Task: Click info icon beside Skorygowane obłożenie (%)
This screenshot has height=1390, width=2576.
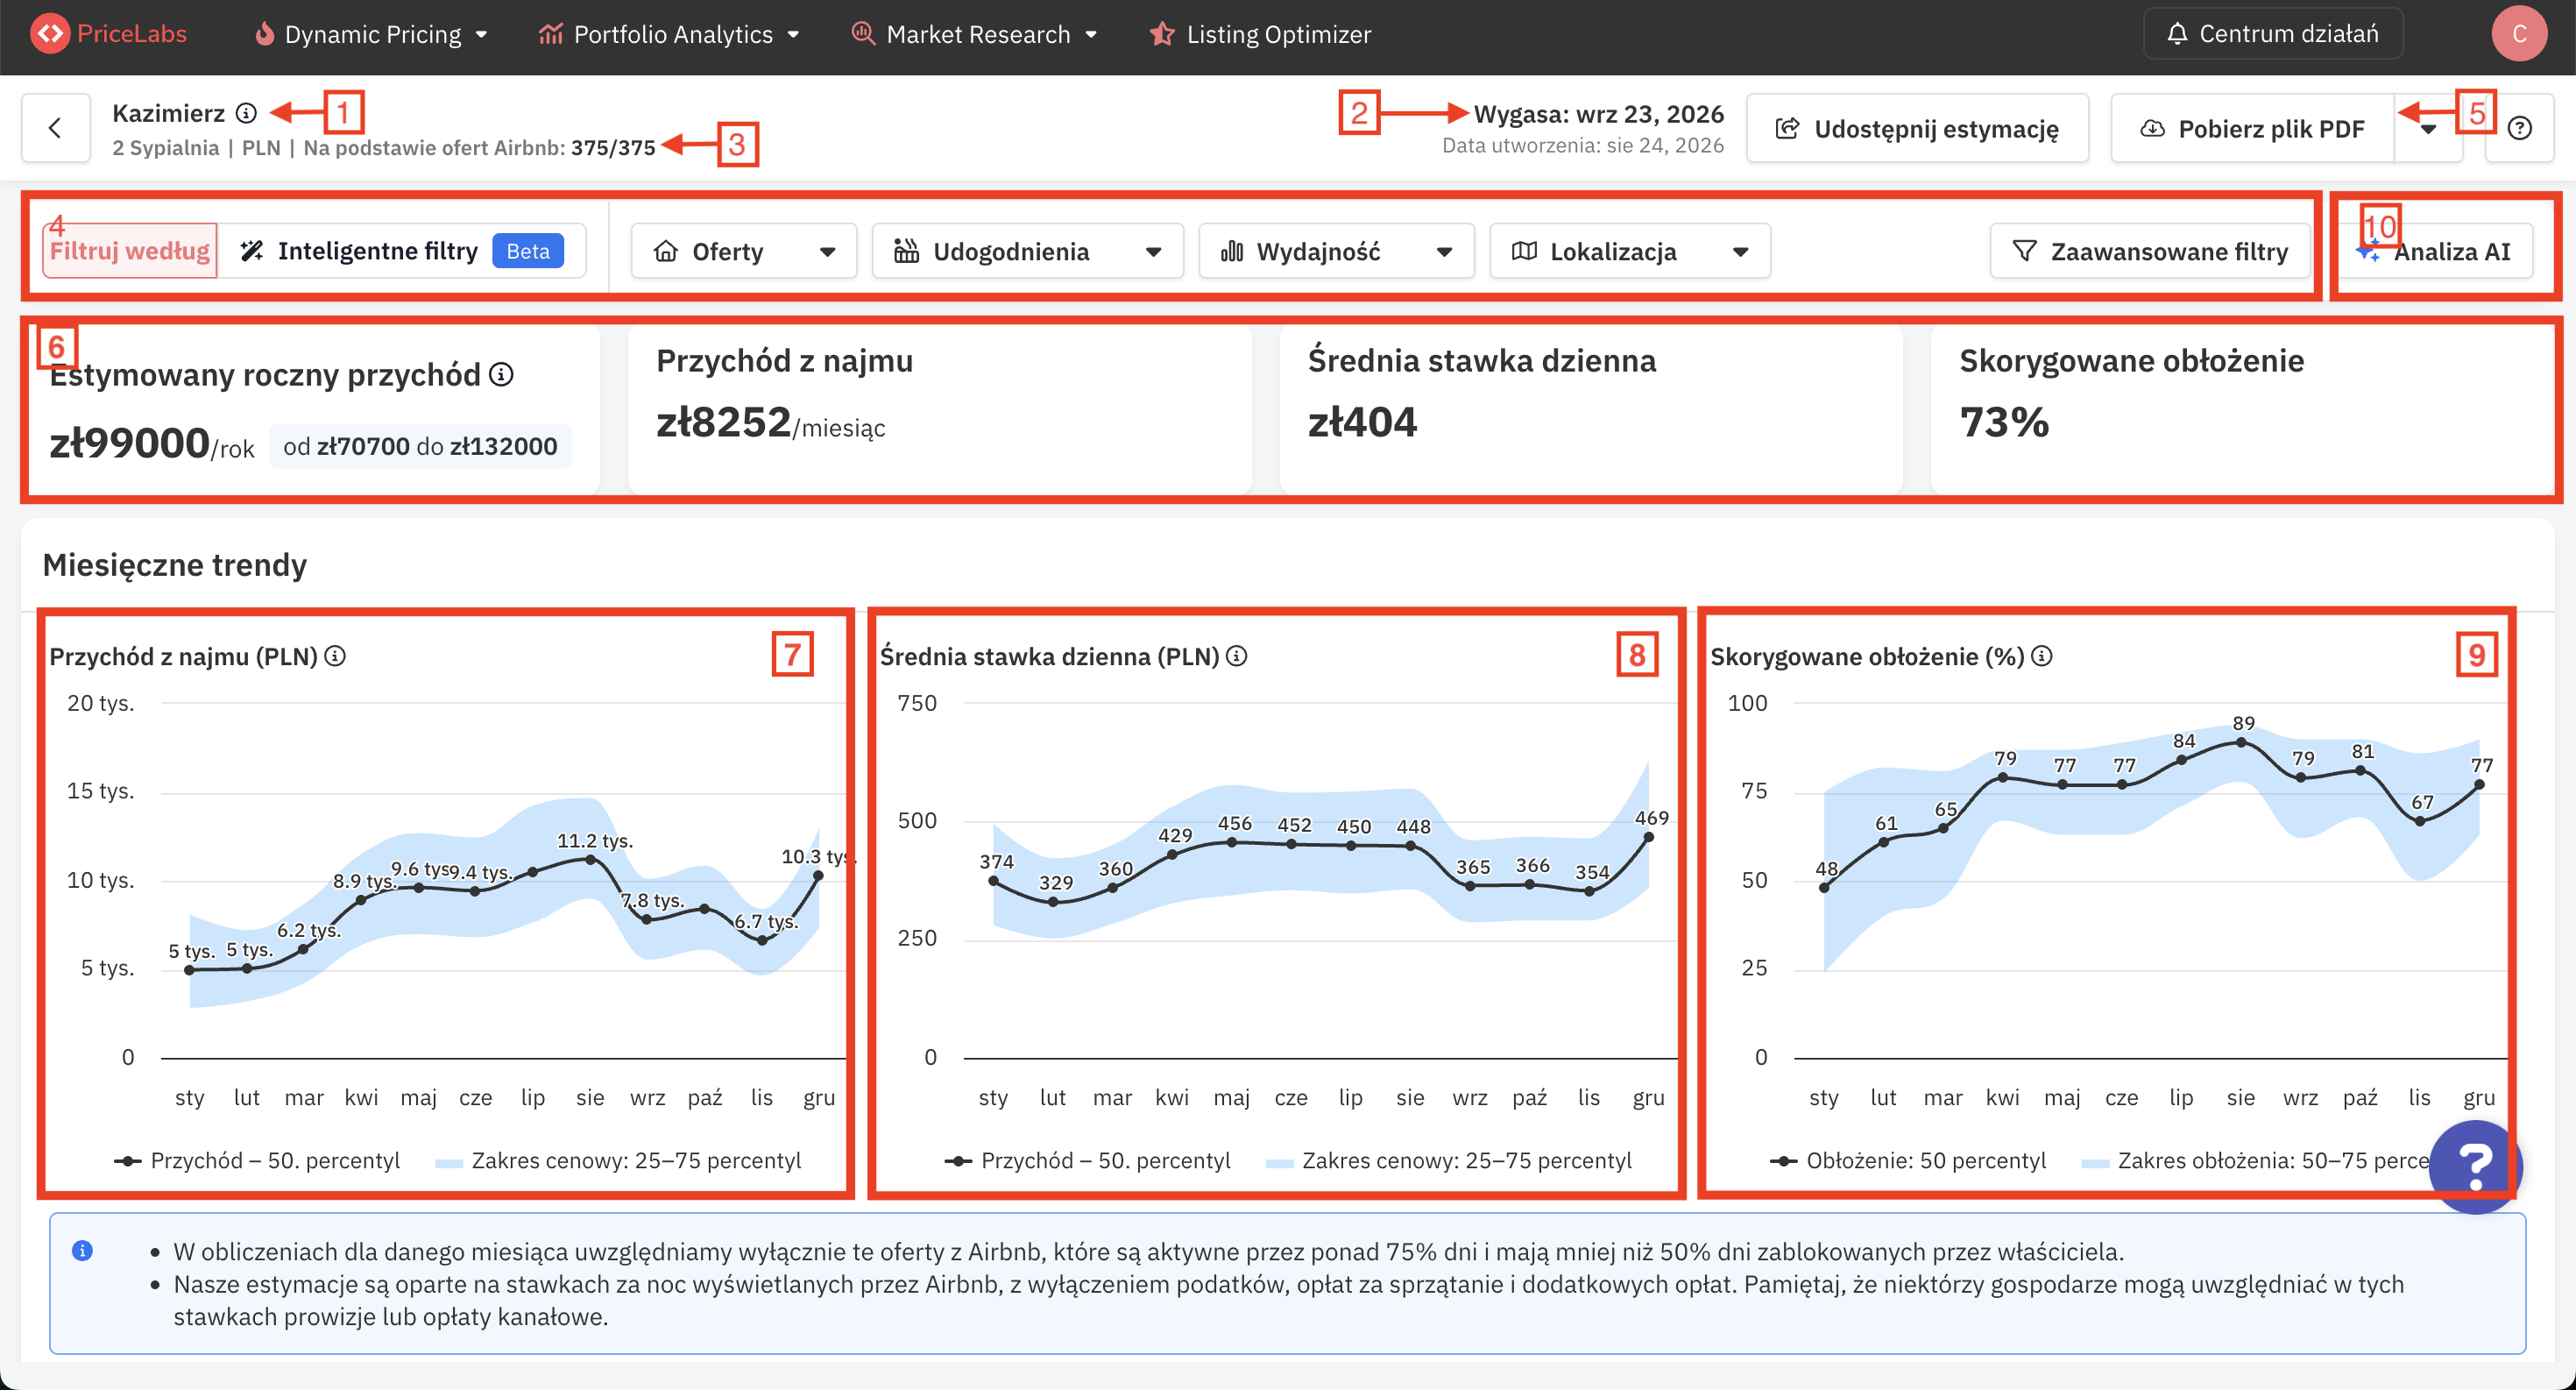Action: 2042,656
